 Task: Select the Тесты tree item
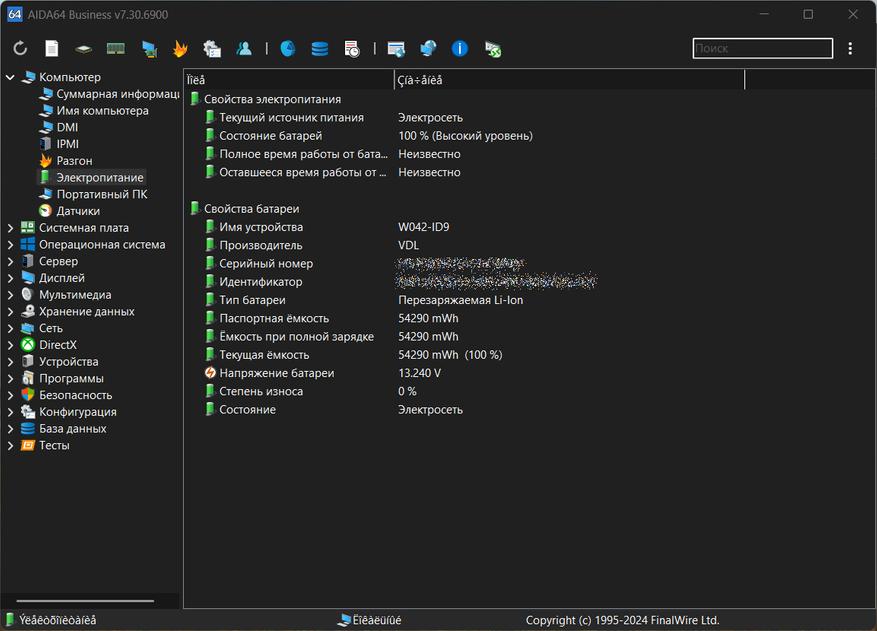tap(54, 445)
